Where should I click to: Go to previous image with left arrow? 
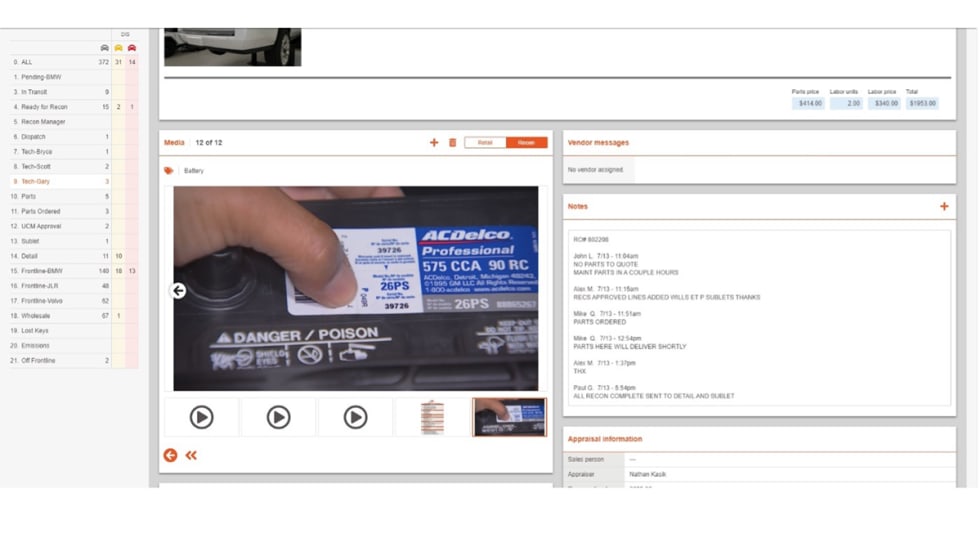click(179, 291)
